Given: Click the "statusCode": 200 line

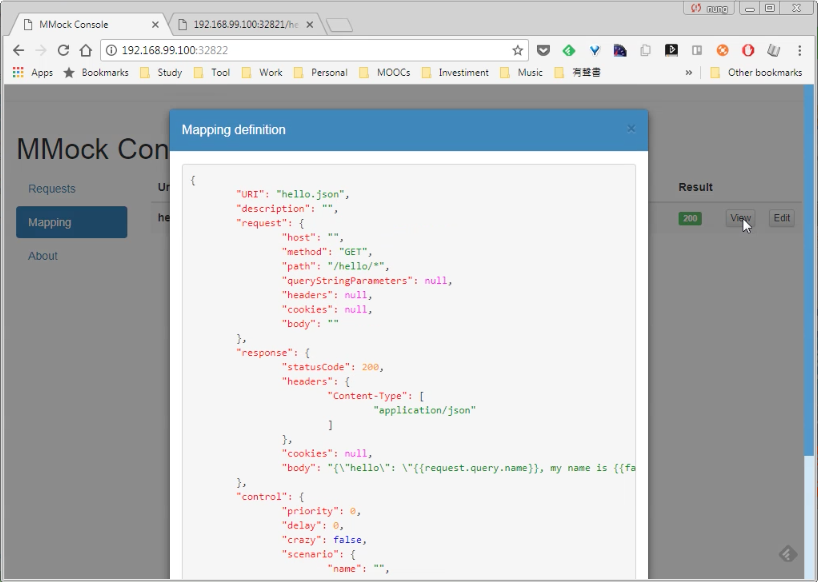Looking at the screenshot, I should click(x=333, y=367).
